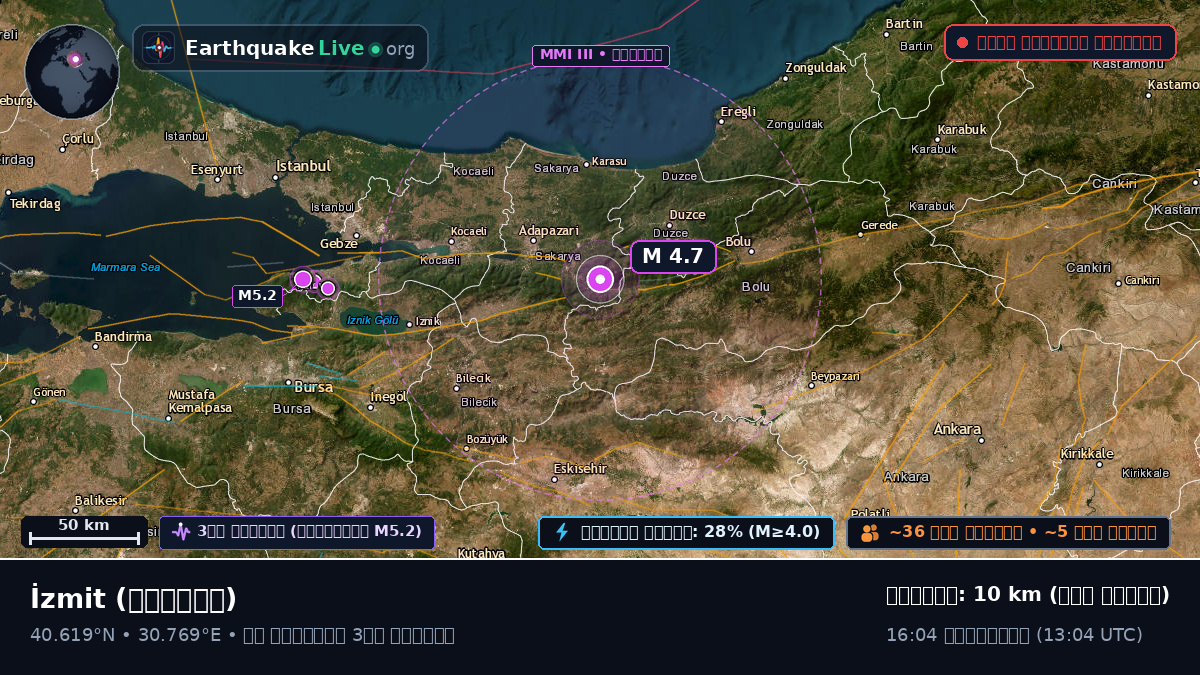This screenshot has height=675, width=1200.
Task: Click the Marmara Sea label
Action: 126,267
